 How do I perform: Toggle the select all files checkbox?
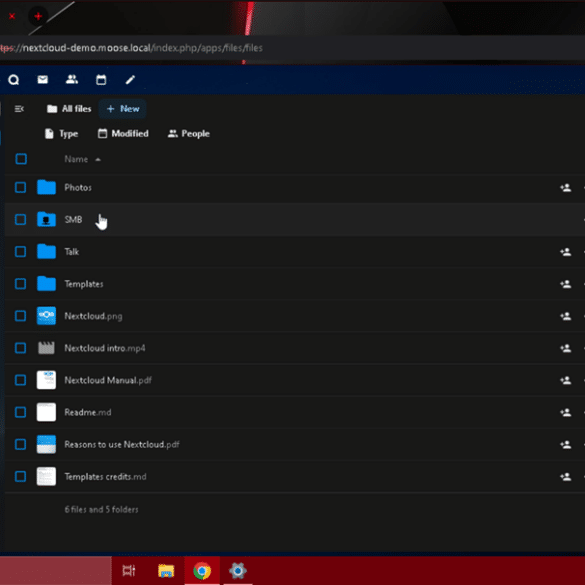(21, 159)
